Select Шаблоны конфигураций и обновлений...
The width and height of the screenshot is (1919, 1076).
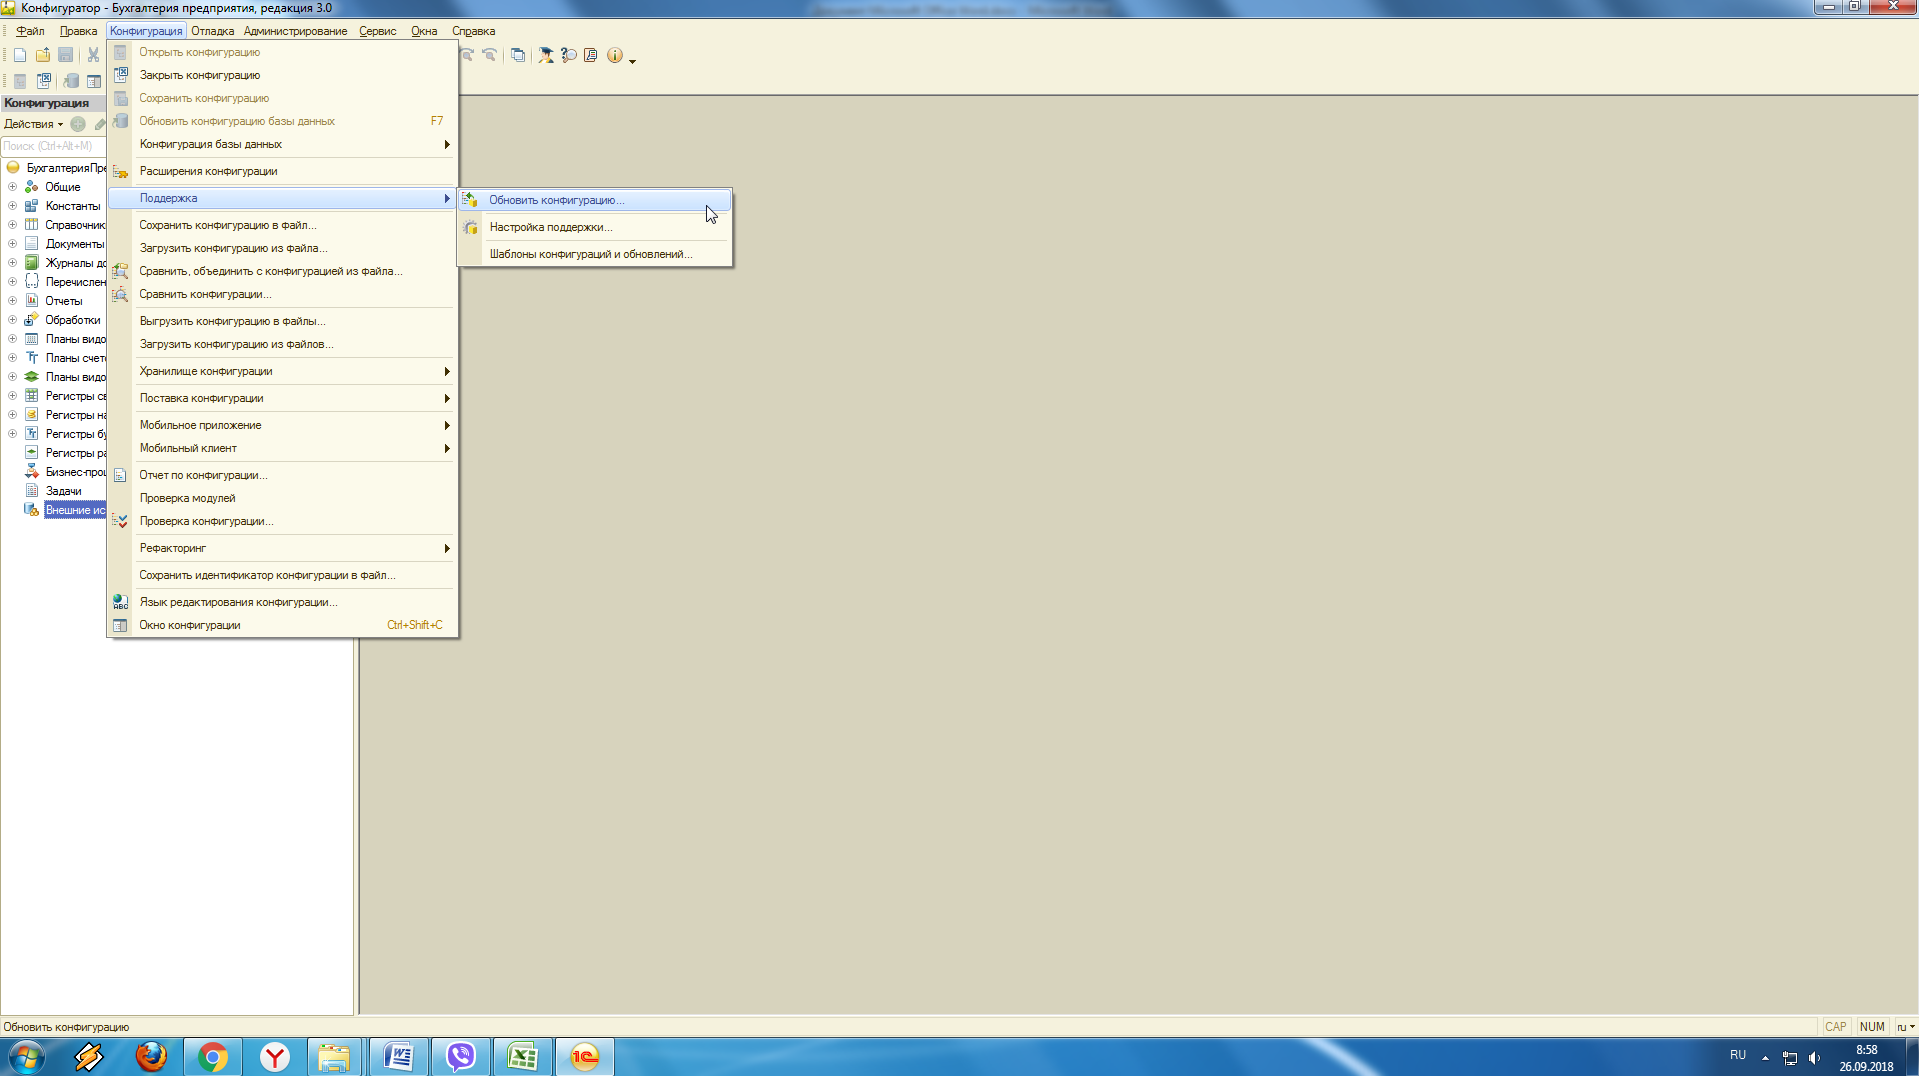tap(595, 254)
